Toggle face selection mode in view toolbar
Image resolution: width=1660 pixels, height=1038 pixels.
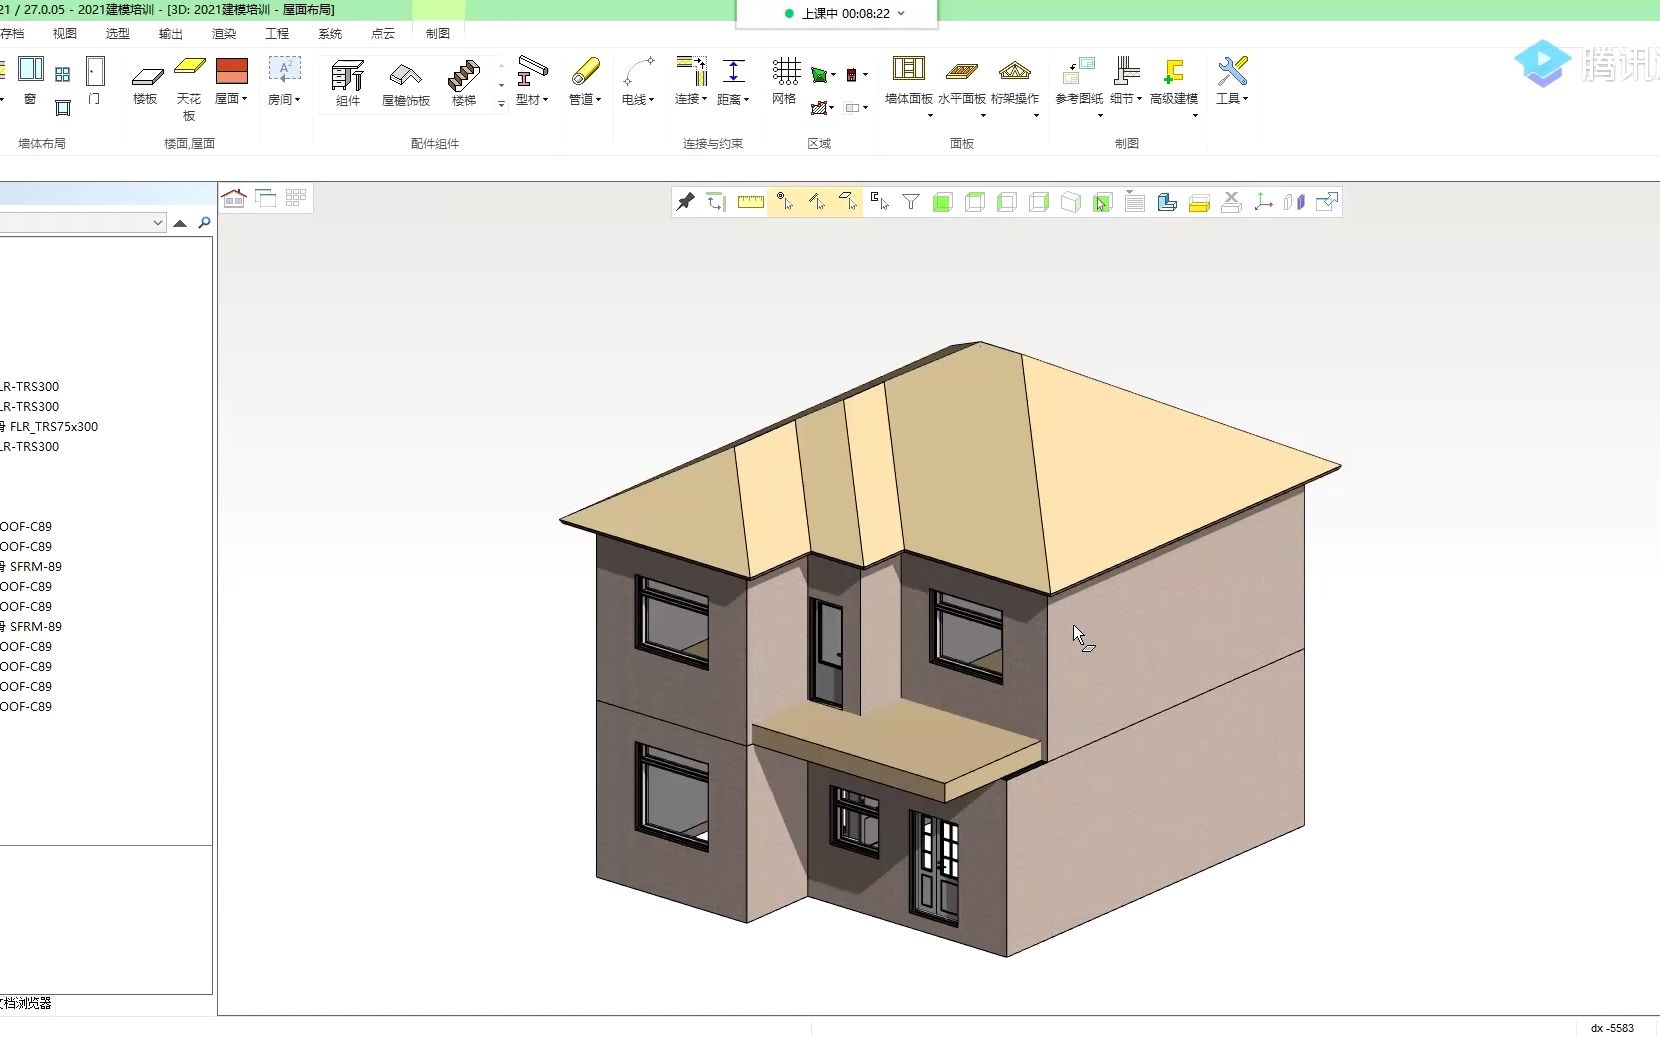(848, 202)
